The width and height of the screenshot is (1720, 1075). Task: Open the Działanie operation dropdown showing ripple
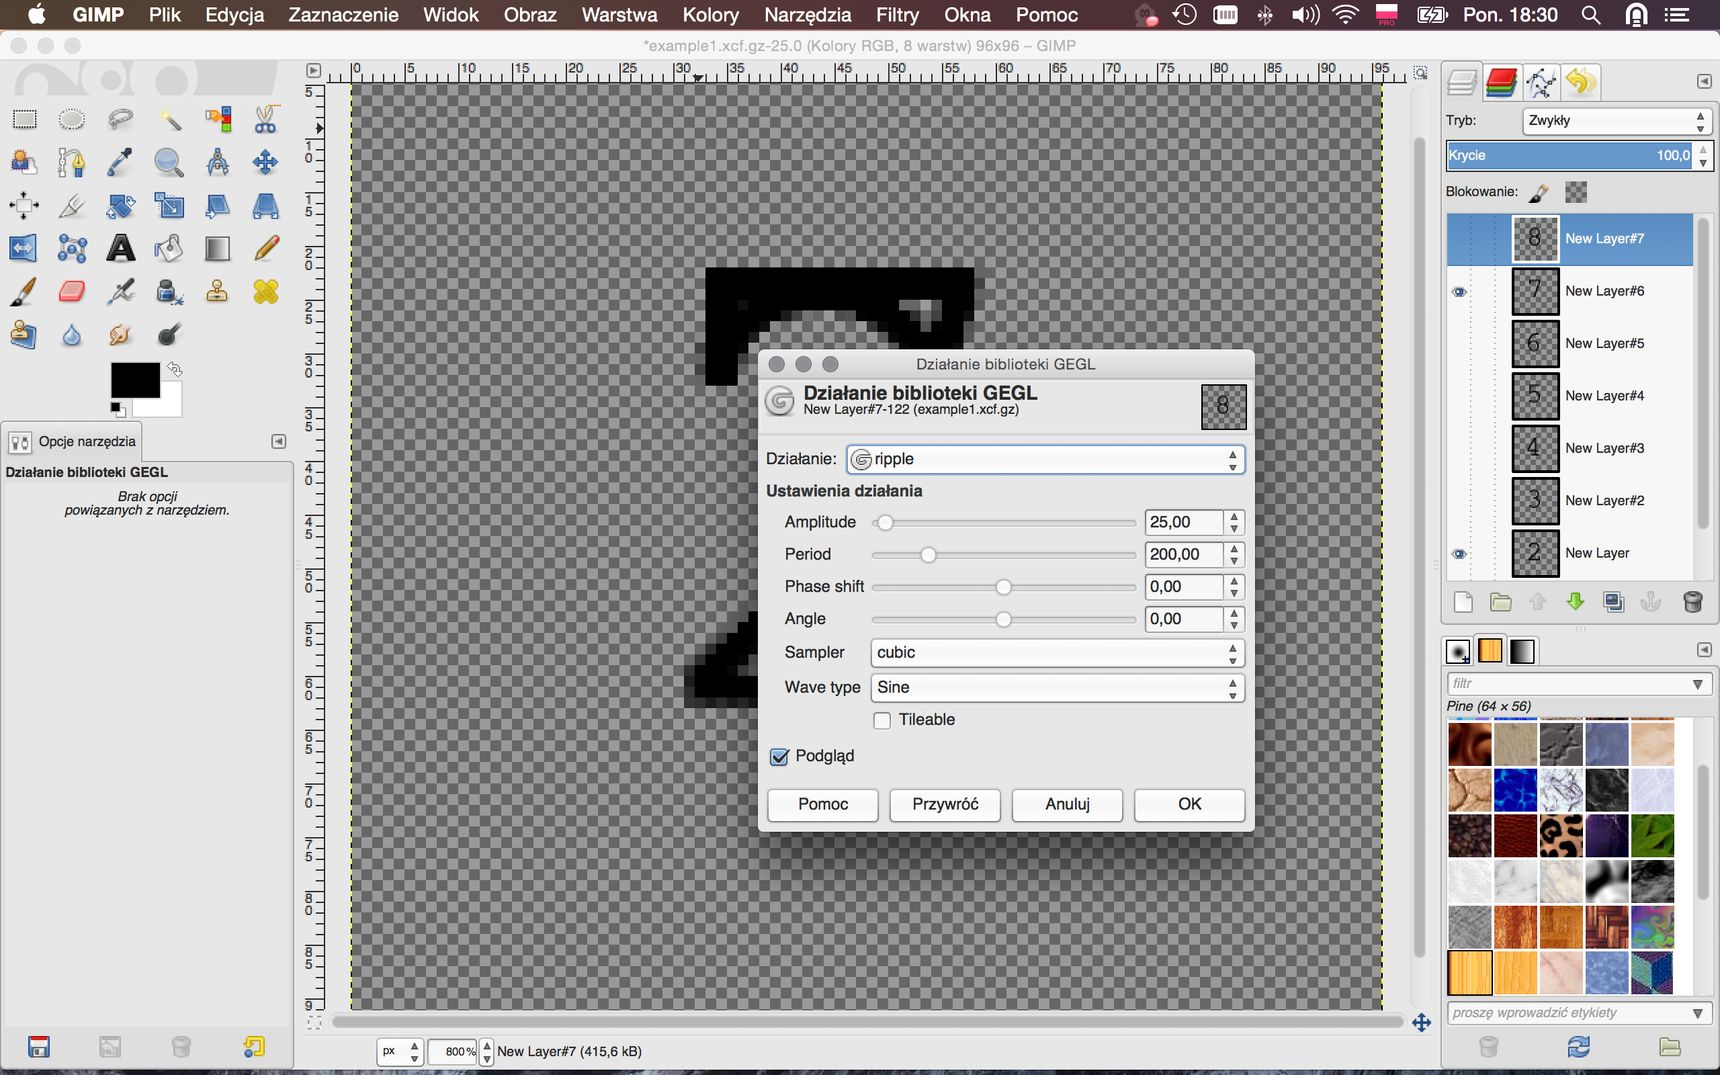point(1045,459)
